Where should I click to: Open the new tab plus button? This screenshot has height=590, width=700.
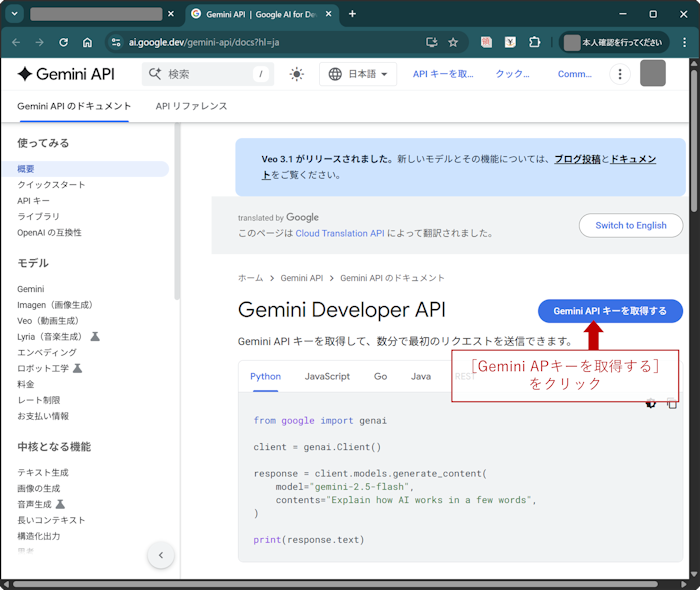pos(352,14)
